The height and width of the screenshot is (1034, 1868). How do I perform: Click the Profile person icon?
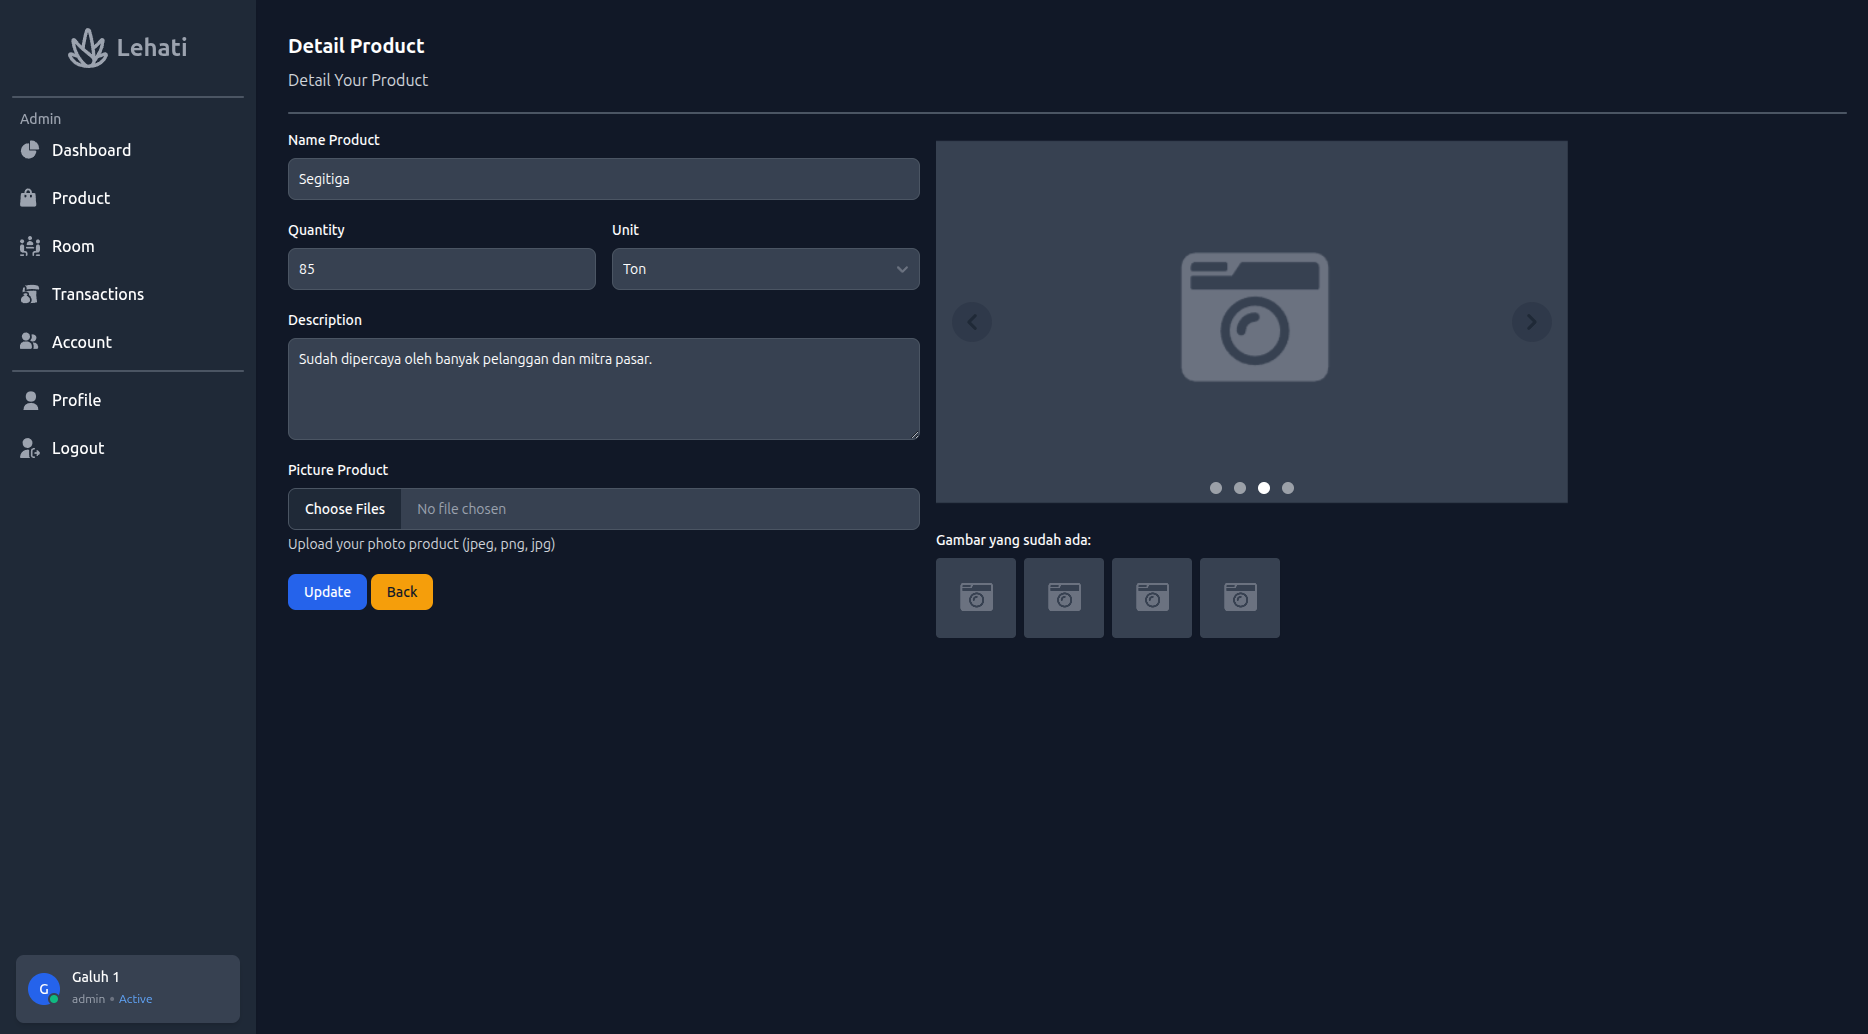(x=31, y=400)
